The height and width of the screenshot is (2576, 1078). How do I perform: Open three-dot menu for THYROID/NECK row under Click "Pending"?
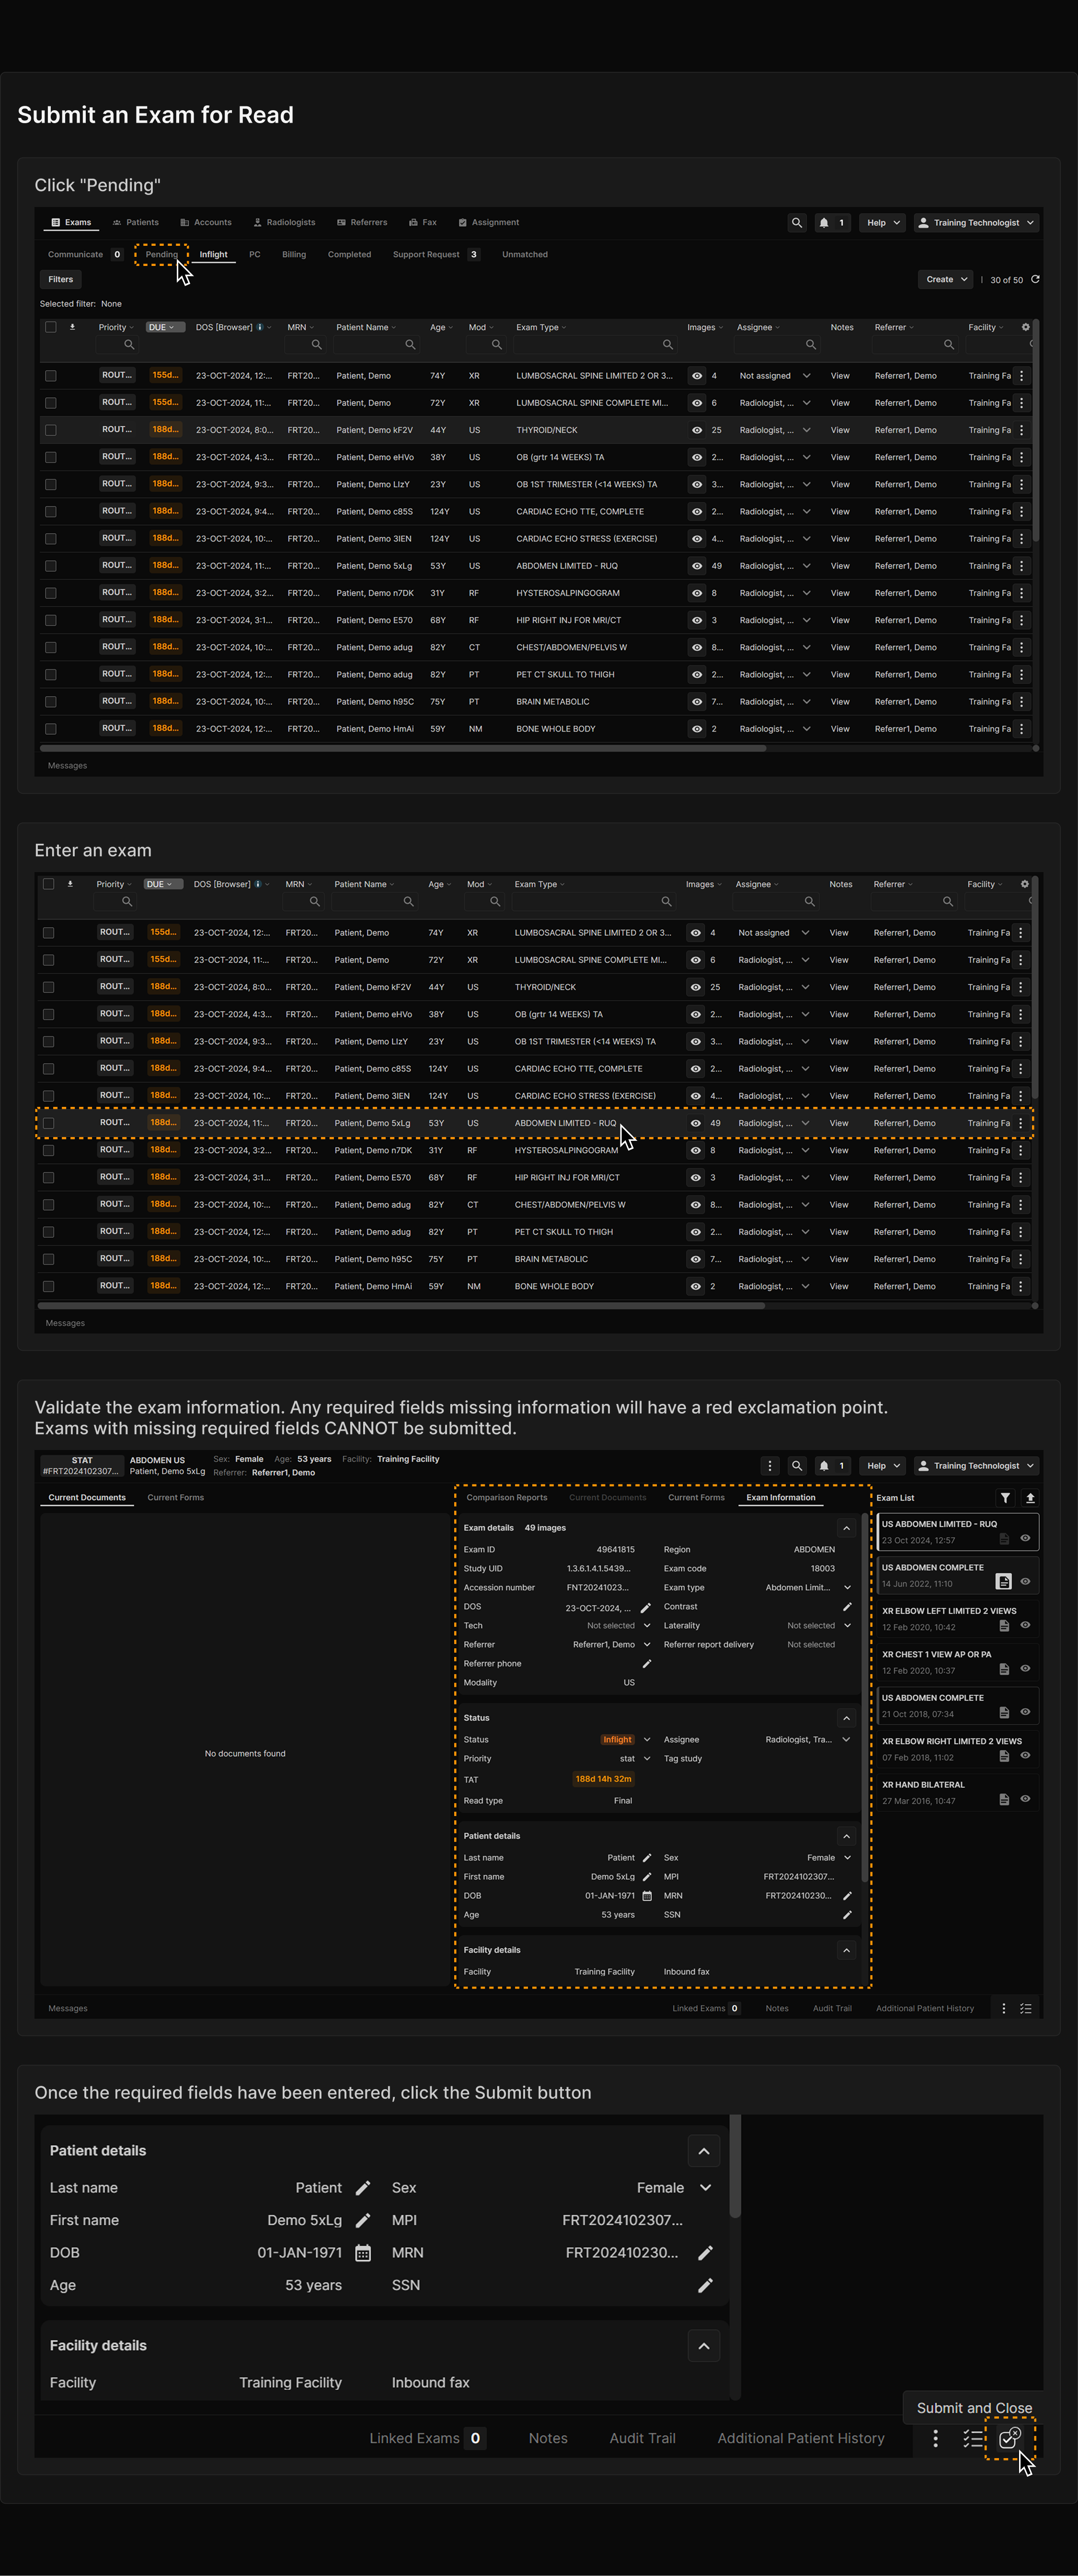pos(1021,430)
